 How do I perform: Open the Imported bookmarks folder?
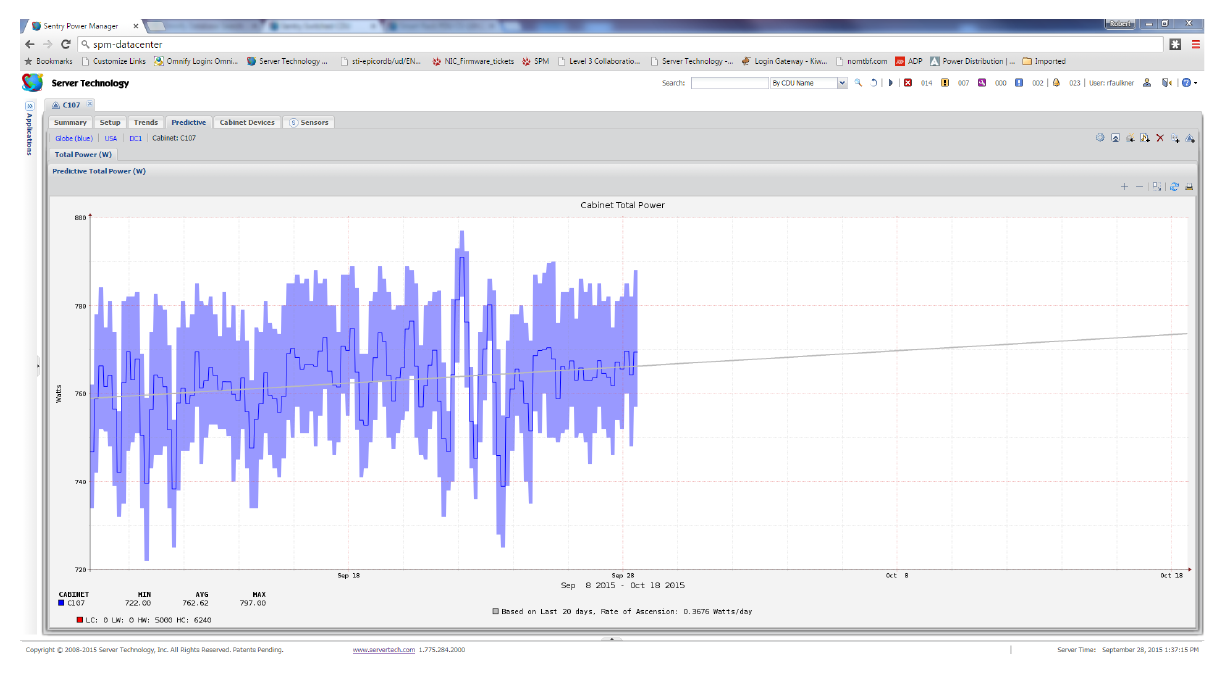coord(1043,61)
